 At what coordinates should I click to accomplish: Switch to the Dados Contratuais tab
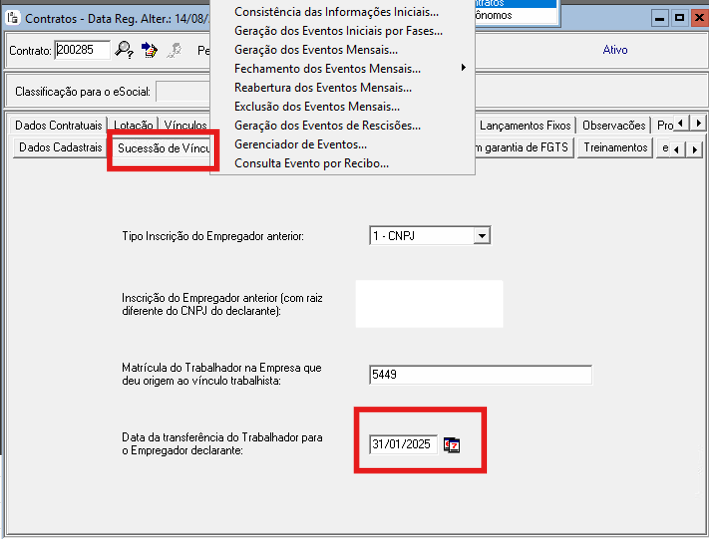60,126
